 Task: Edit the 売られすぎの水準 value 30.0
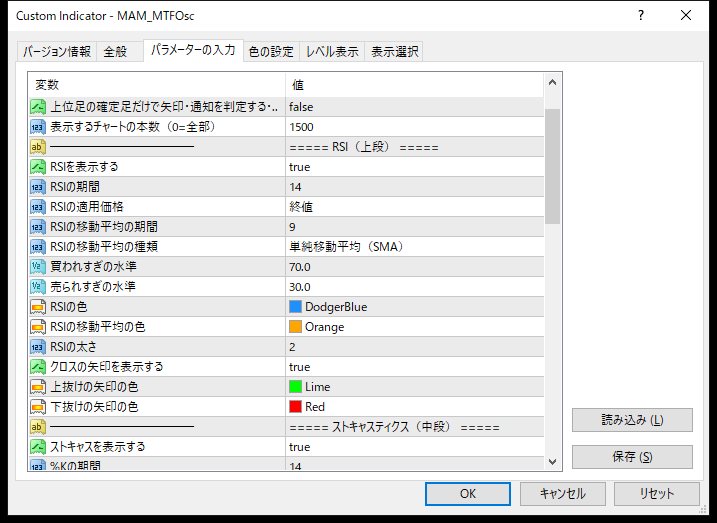(415, 287)
